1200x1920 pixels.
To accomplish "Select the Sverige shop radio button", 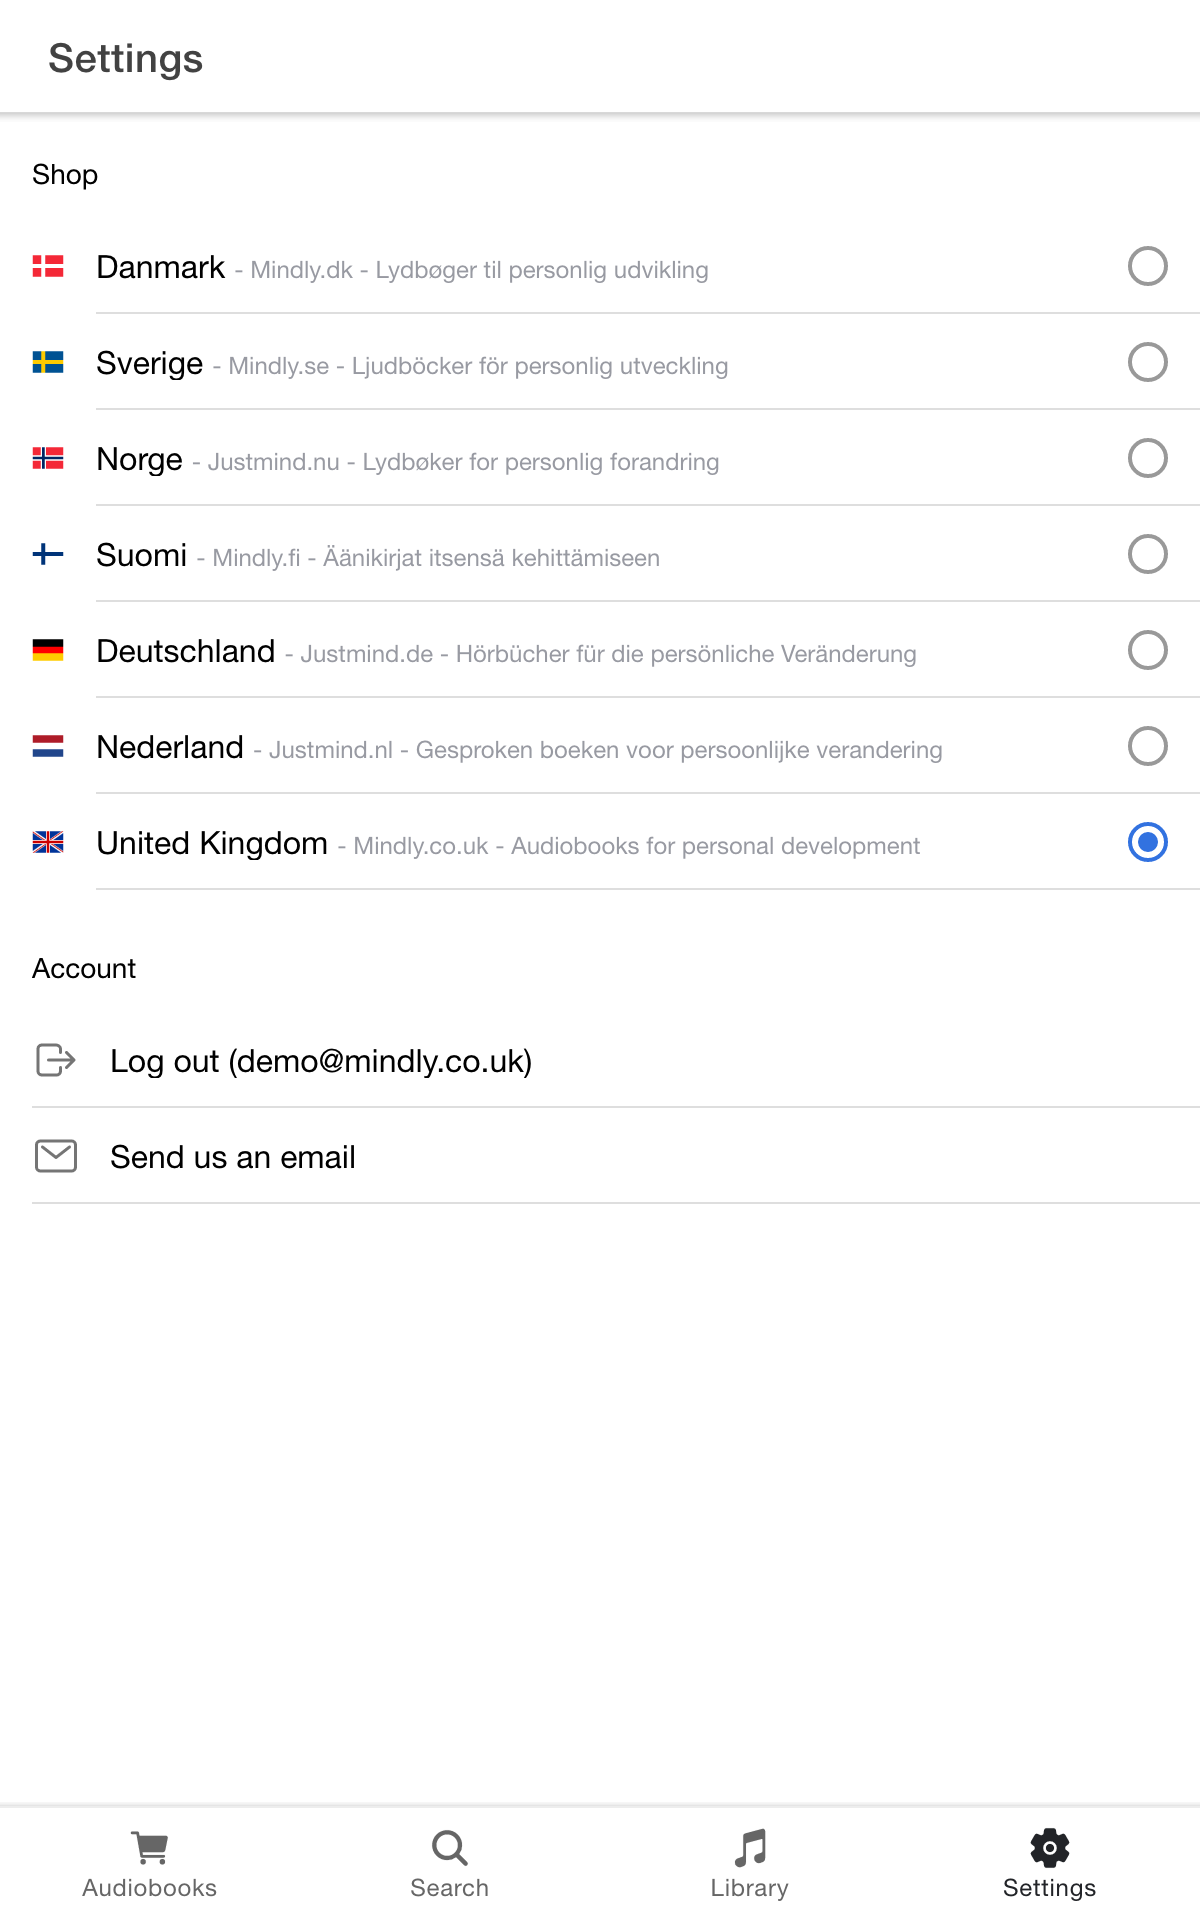I will 1148,362.
